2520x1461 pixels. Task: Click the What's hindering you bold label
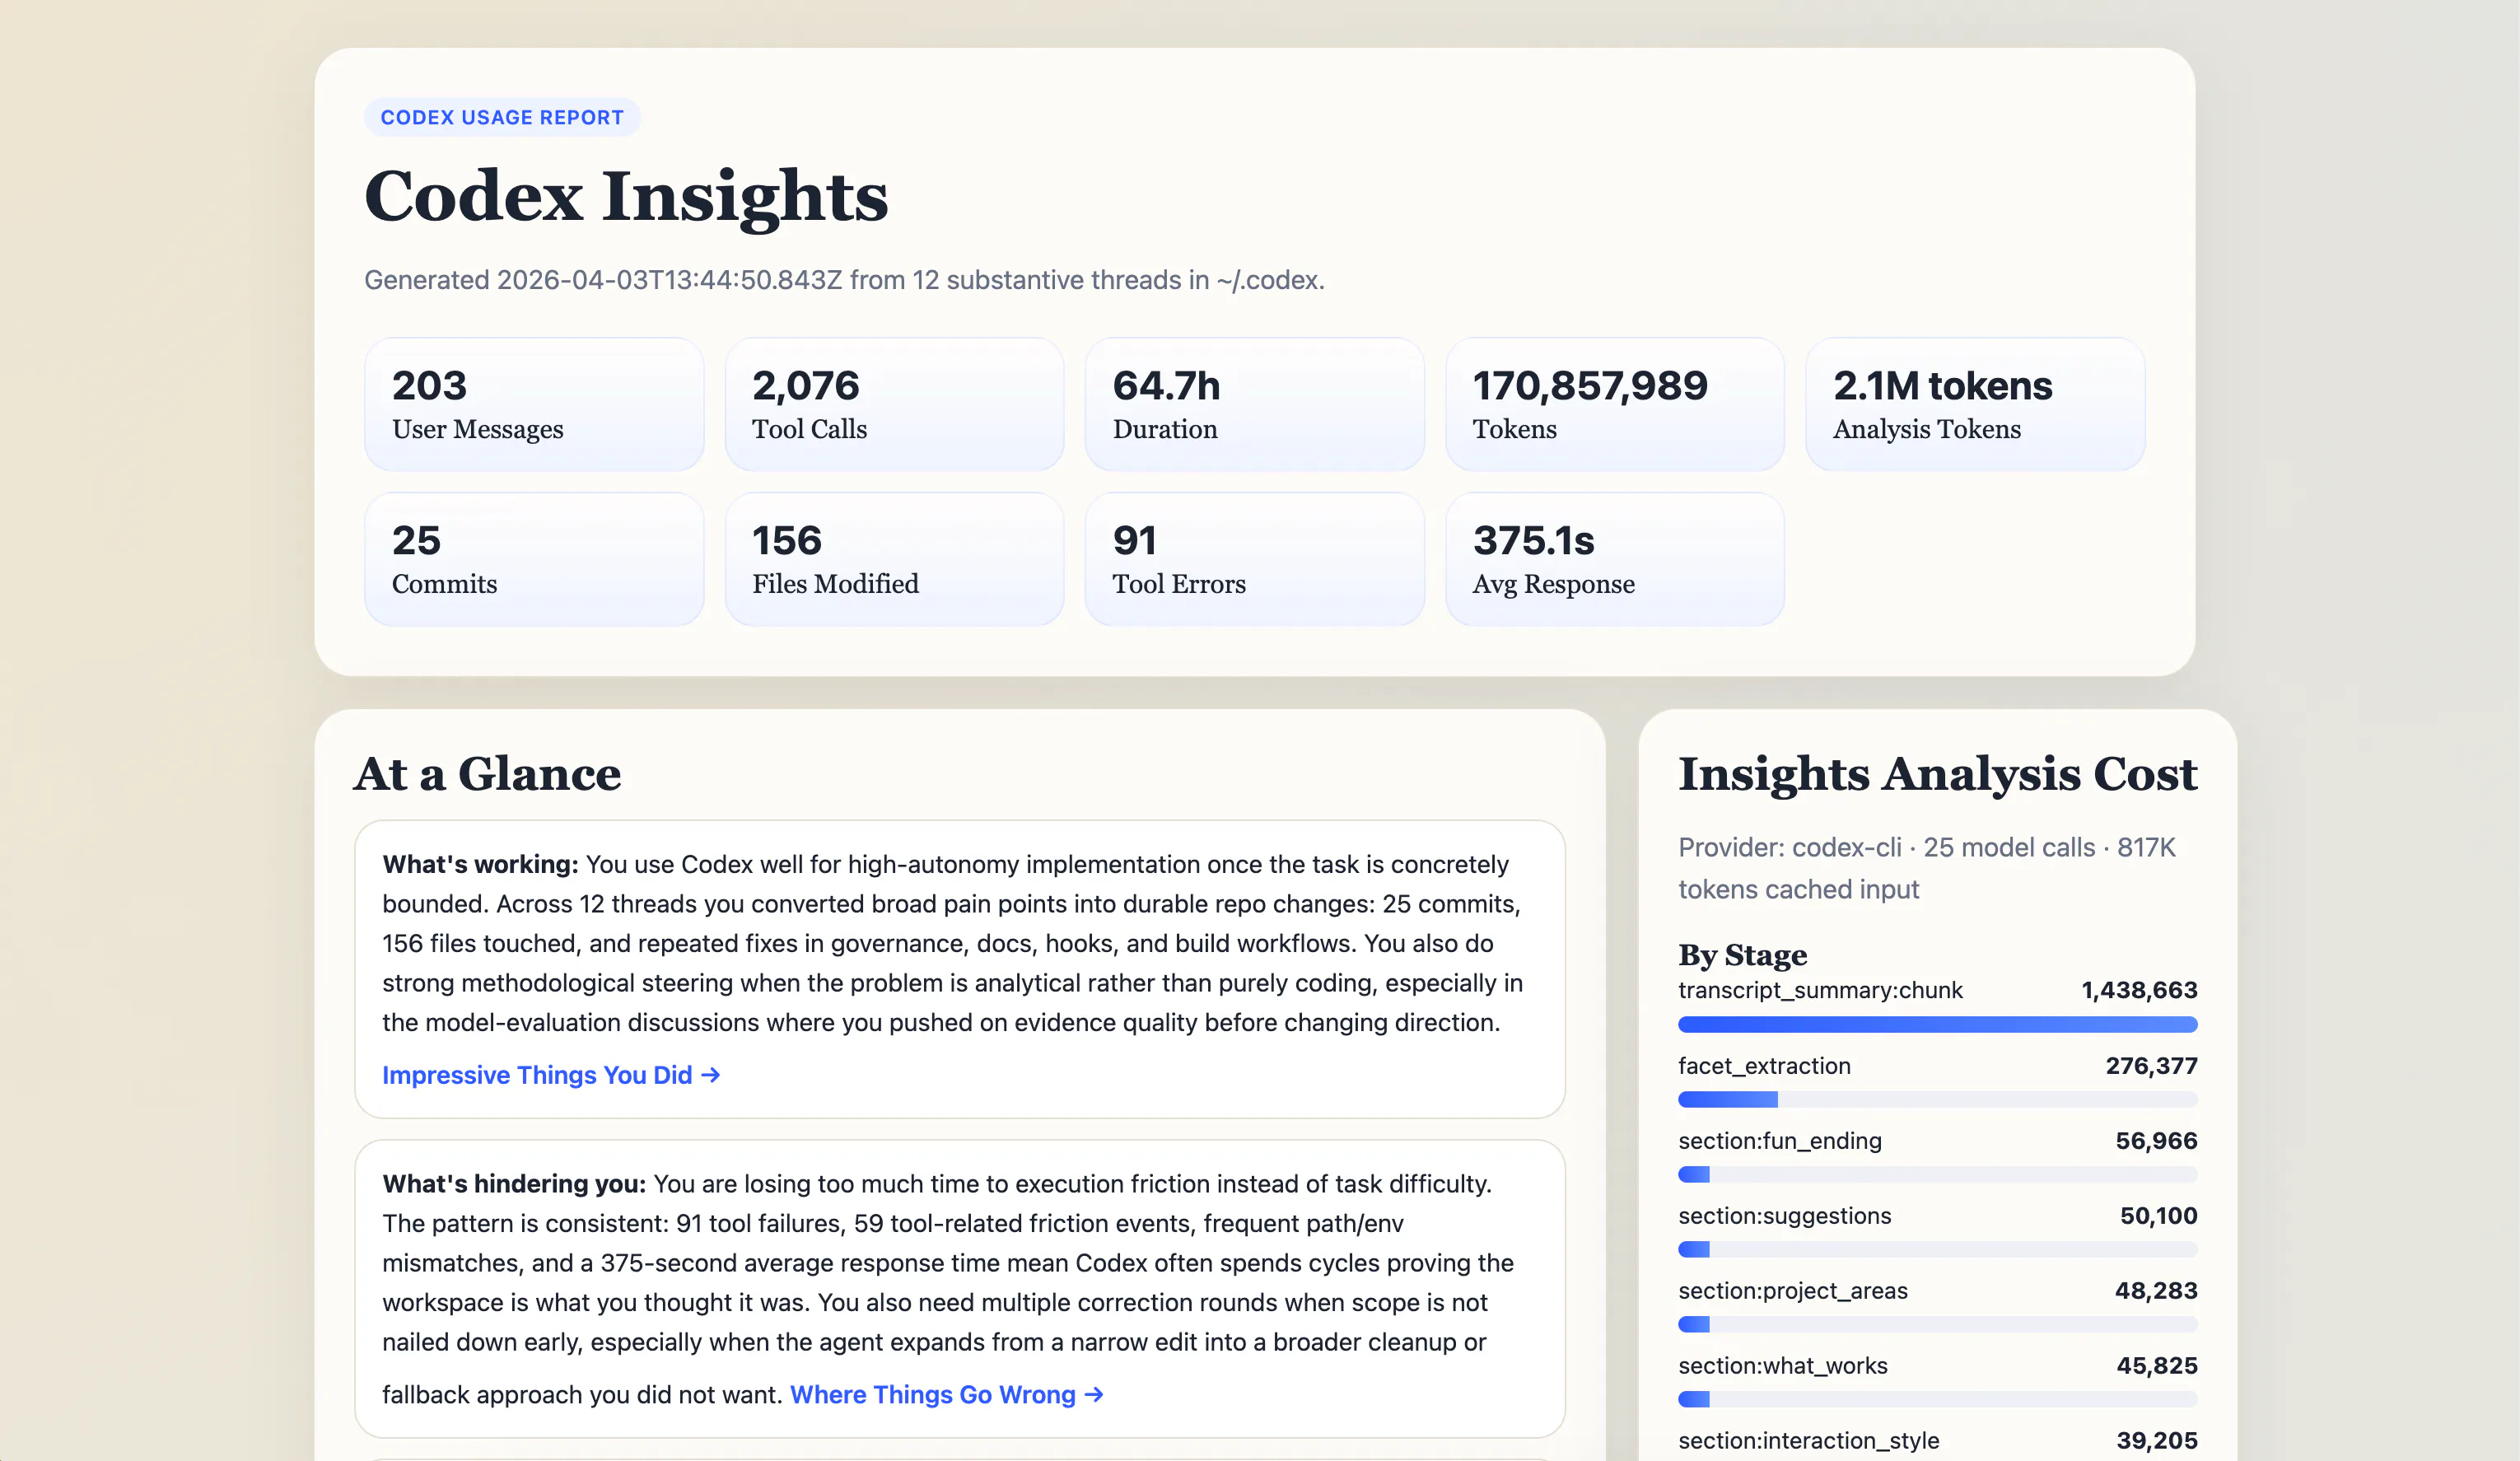click(514, 1184)
